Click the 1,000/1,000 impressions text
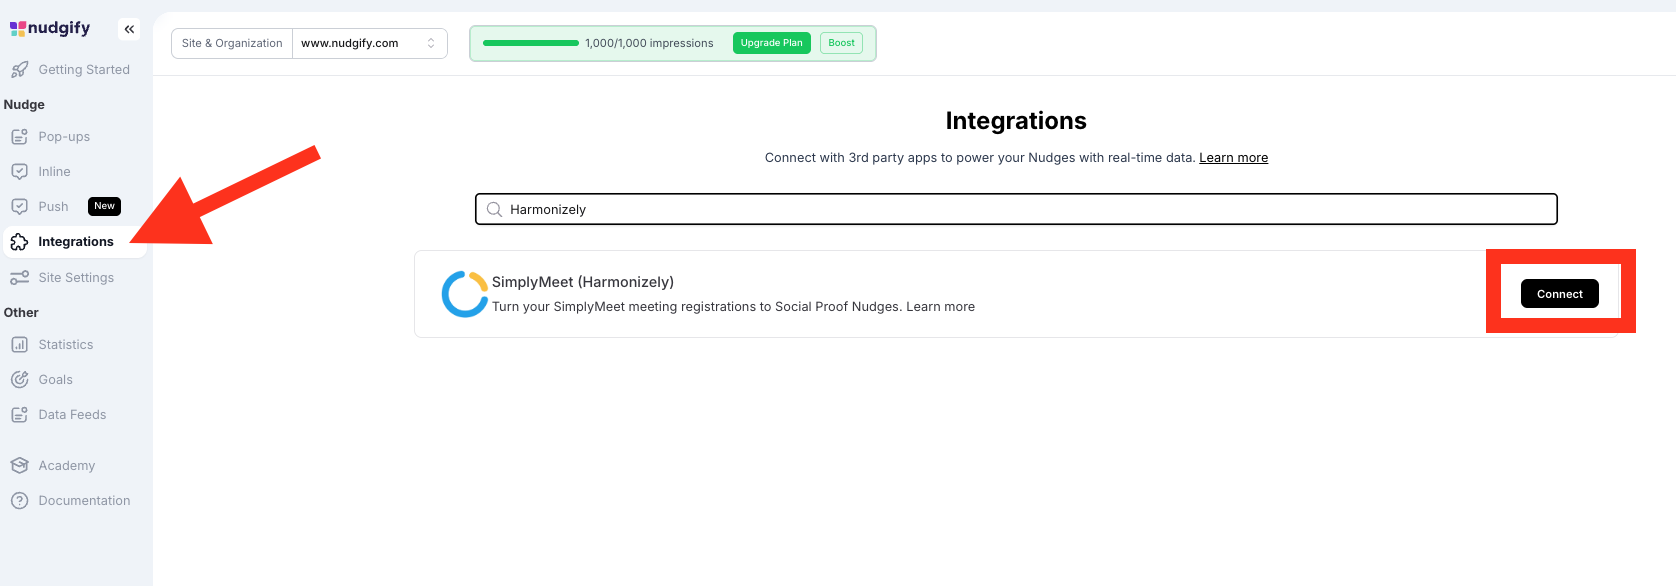Viewport: 1676px width, 586px height. pos(649,43)
